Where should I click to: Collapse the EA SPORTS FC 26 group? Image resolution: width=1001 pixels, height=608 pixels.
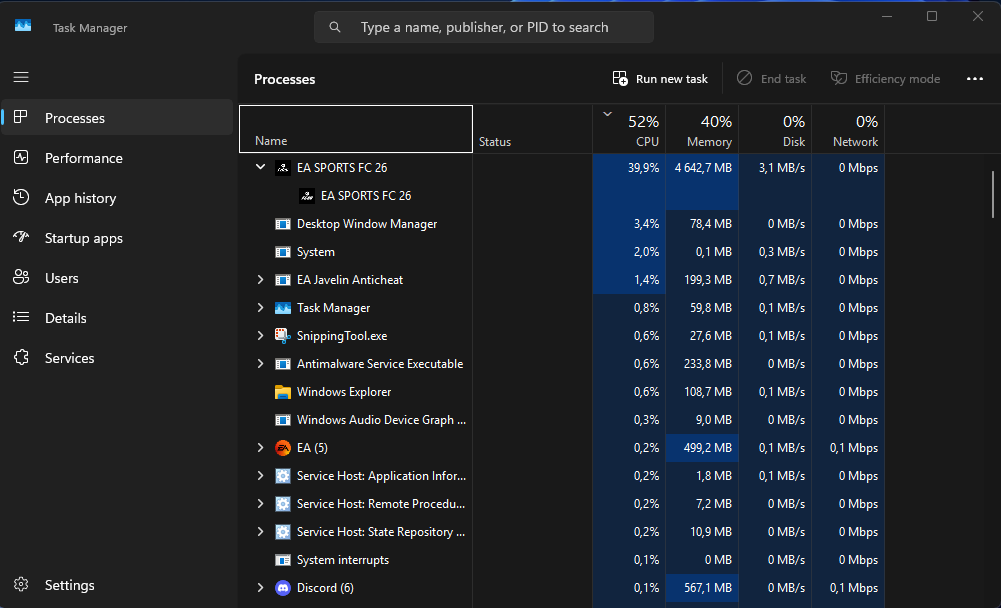[260, 167]
